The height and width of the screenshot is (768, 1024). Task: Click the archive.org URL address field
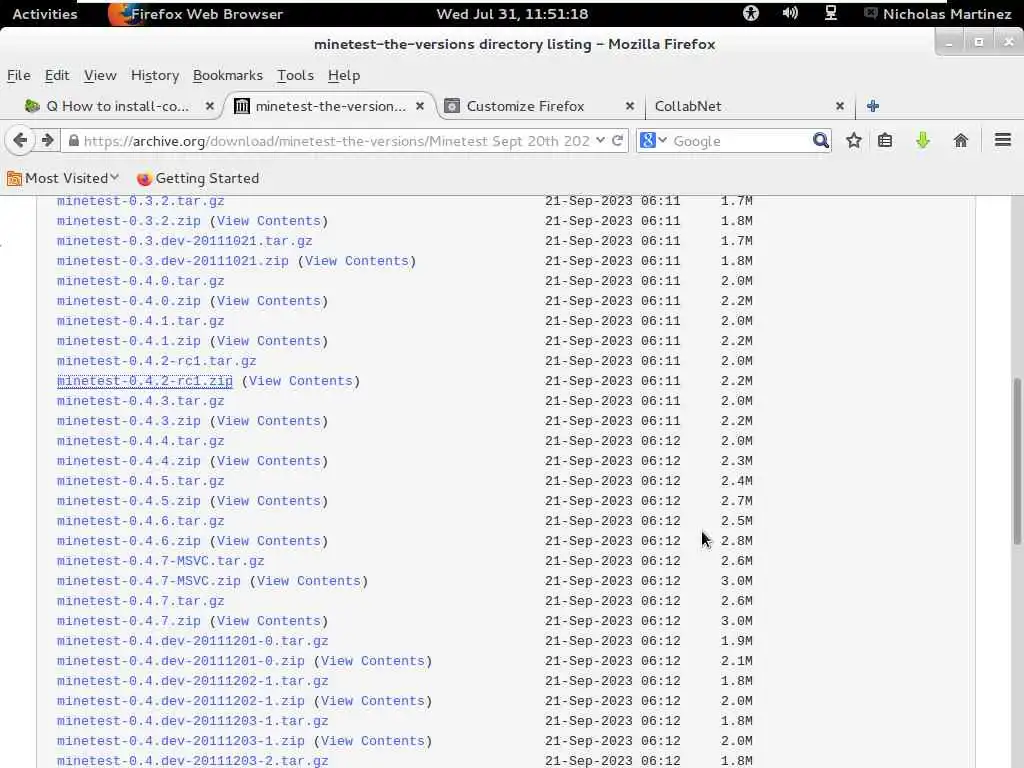(x=336, y=141)
